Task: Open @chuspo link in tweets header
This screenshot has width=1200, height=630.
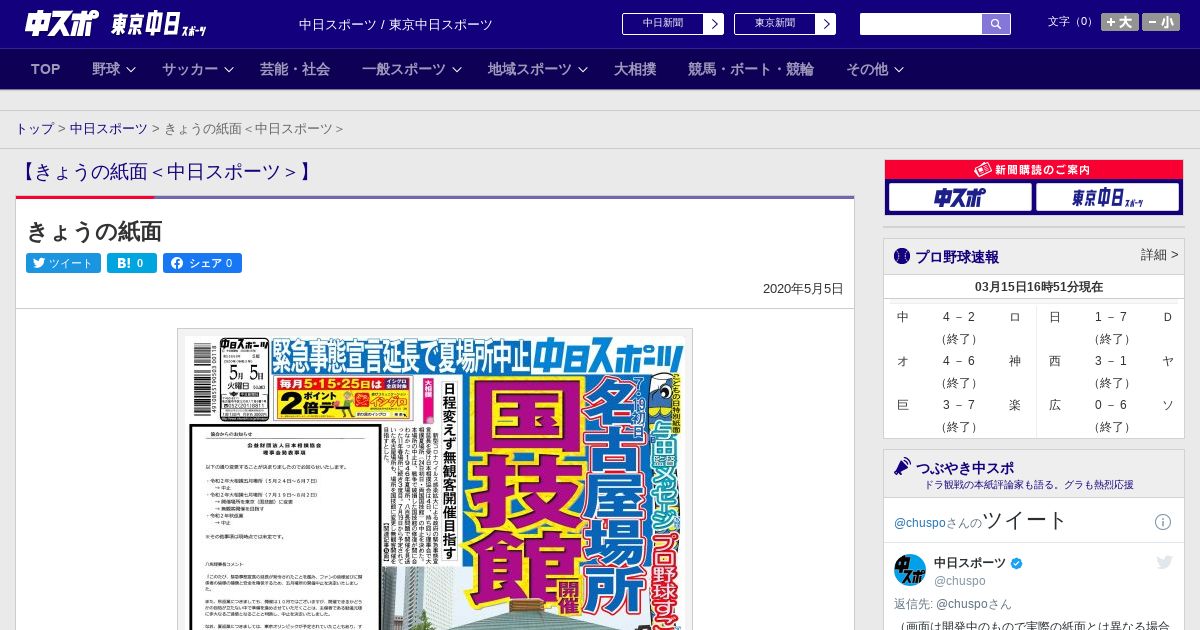Action: (919, 523)
